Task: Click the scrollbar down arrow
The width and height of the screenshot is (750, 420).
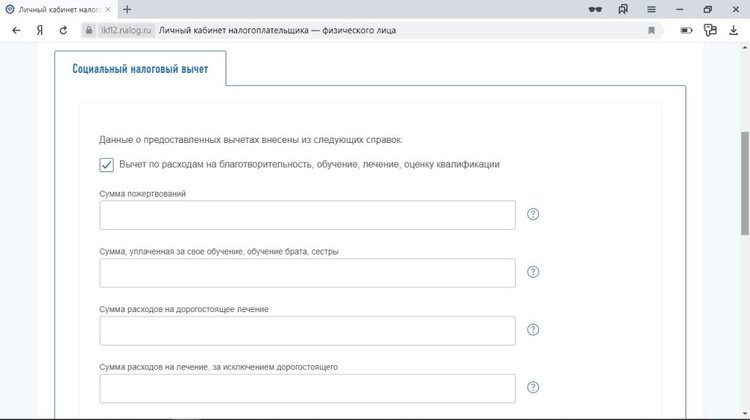Action: [x=745, y=413]
